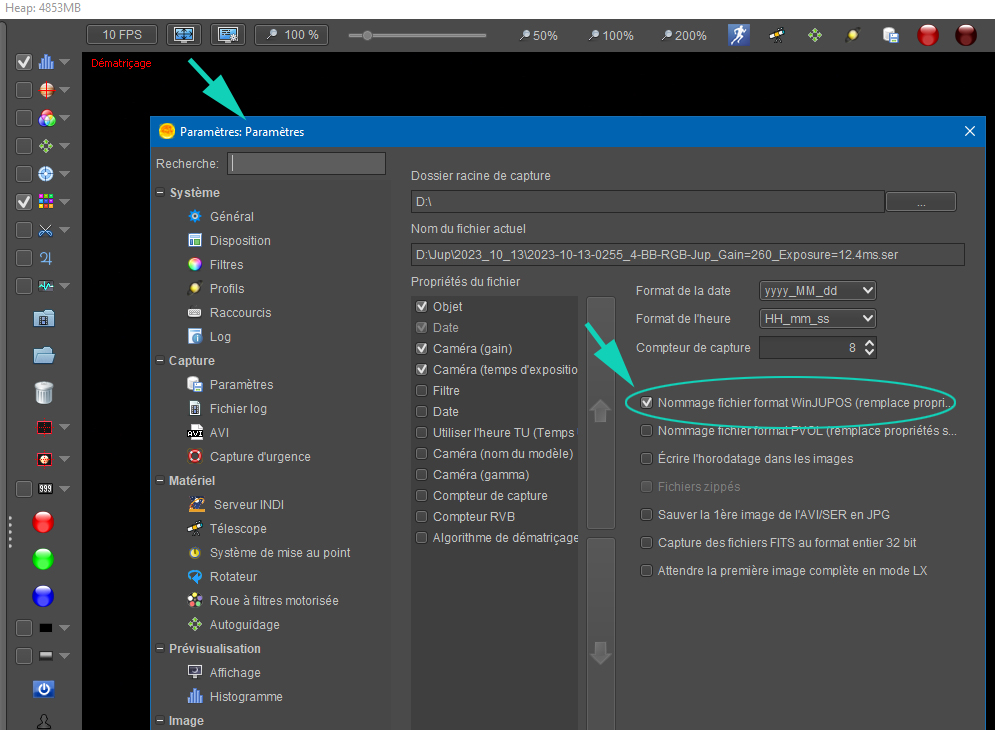Browse for capture root folder with ... button
This screenshot has width=995, height=730.
(921, 202)
